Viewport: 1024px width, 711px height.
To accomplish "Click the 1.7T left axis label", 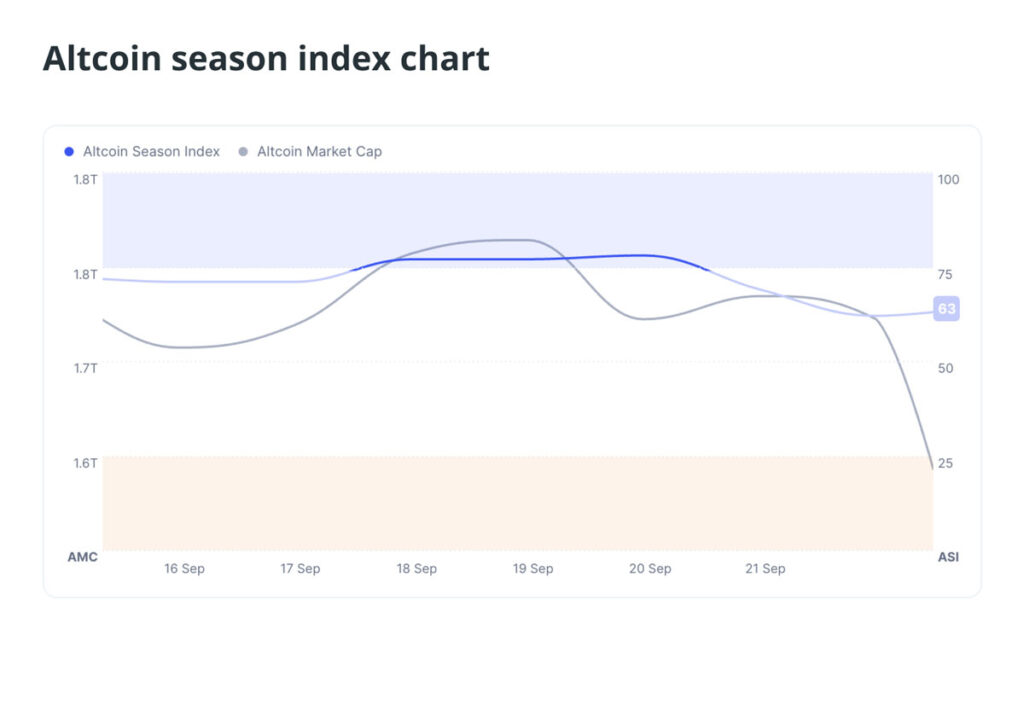I will pyautogui.click(x=83, y=368).
